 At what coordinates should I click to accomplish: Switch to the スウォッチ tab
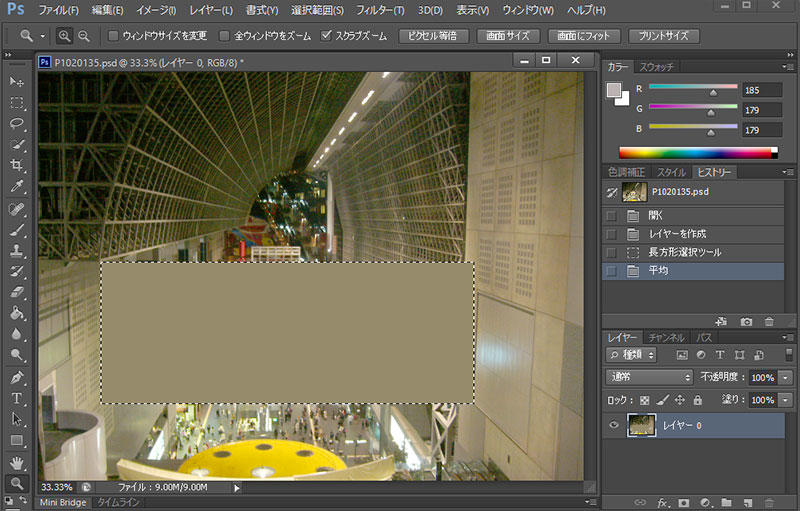coord(657,67)
